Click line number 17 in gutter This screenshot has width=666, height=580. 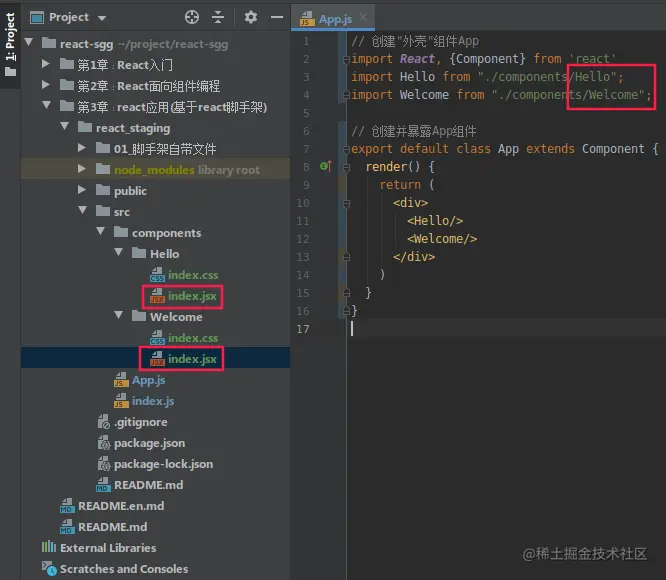(x=303, y=329)
